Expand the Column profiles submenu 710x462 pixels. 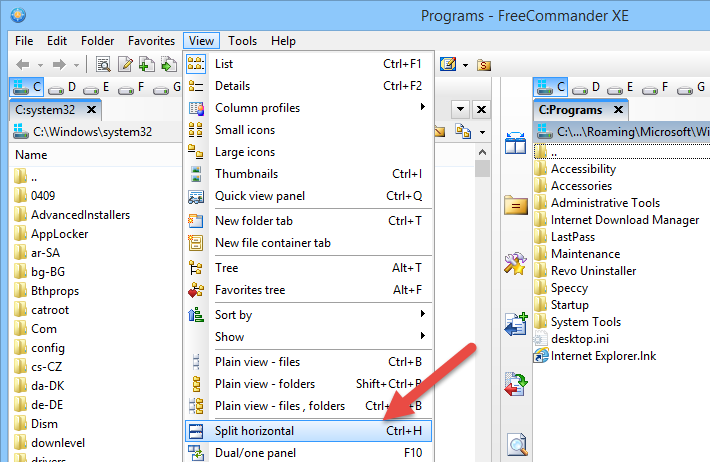(308, 108)
